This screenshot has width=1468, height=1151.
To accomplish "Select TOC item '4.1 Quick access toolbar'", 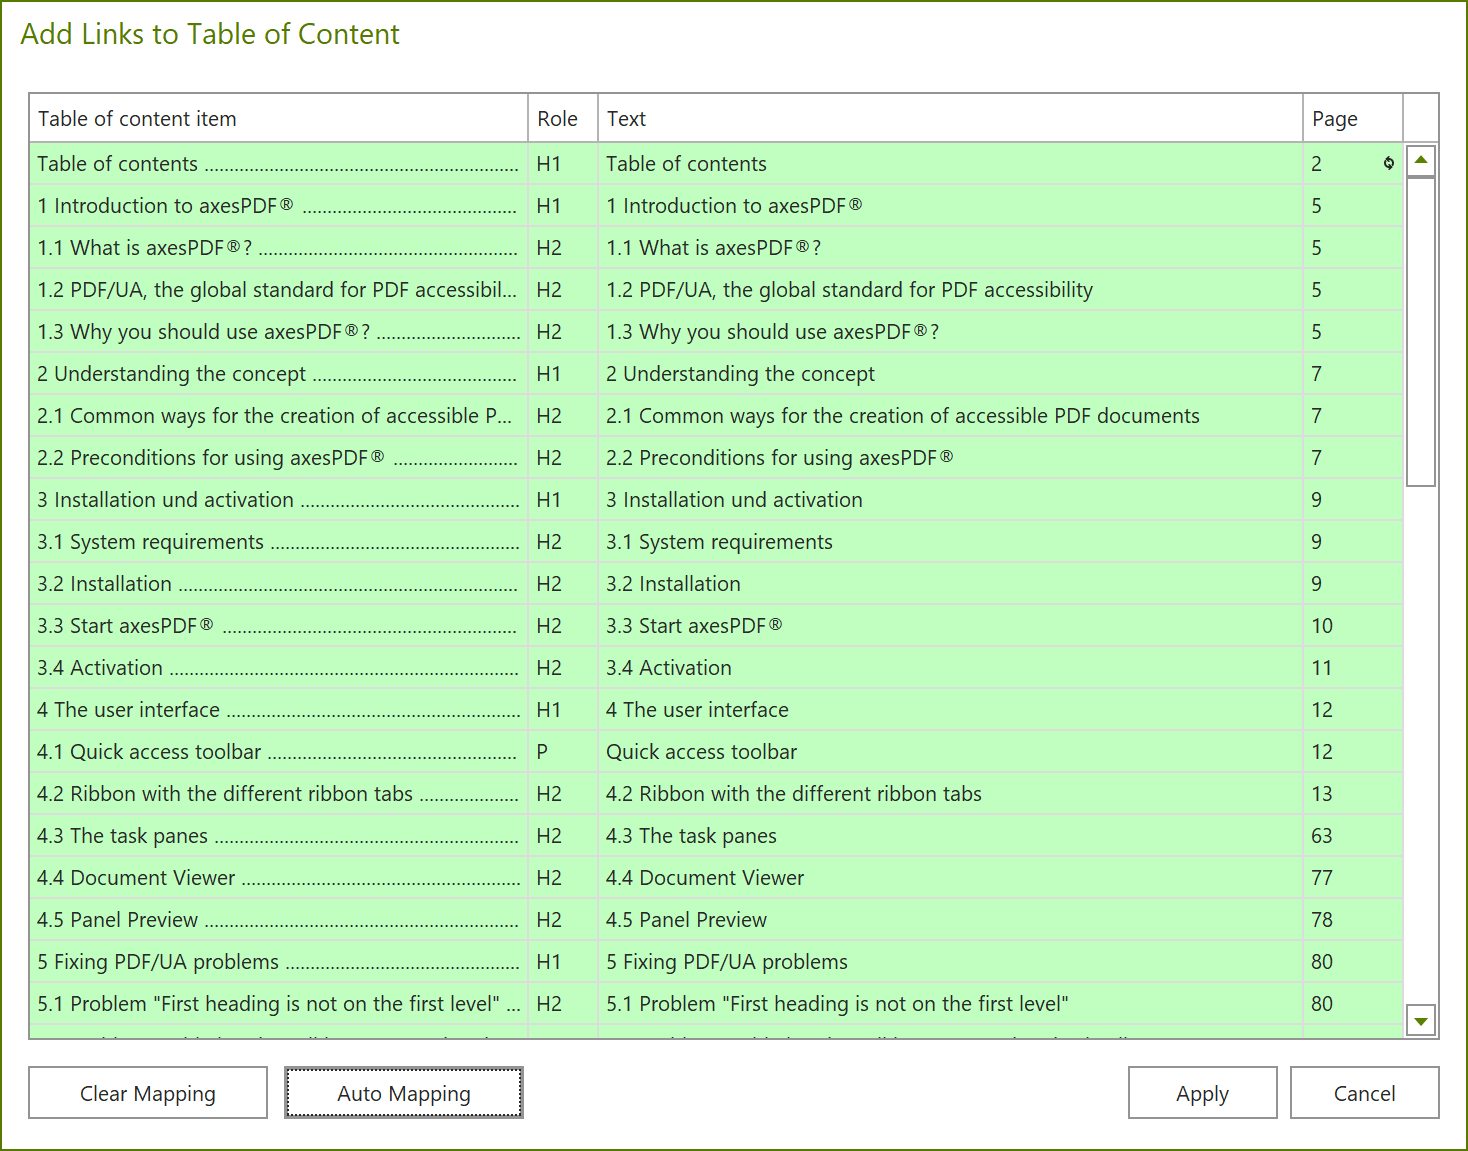I will pyautogui.click(x=279, y=752).
